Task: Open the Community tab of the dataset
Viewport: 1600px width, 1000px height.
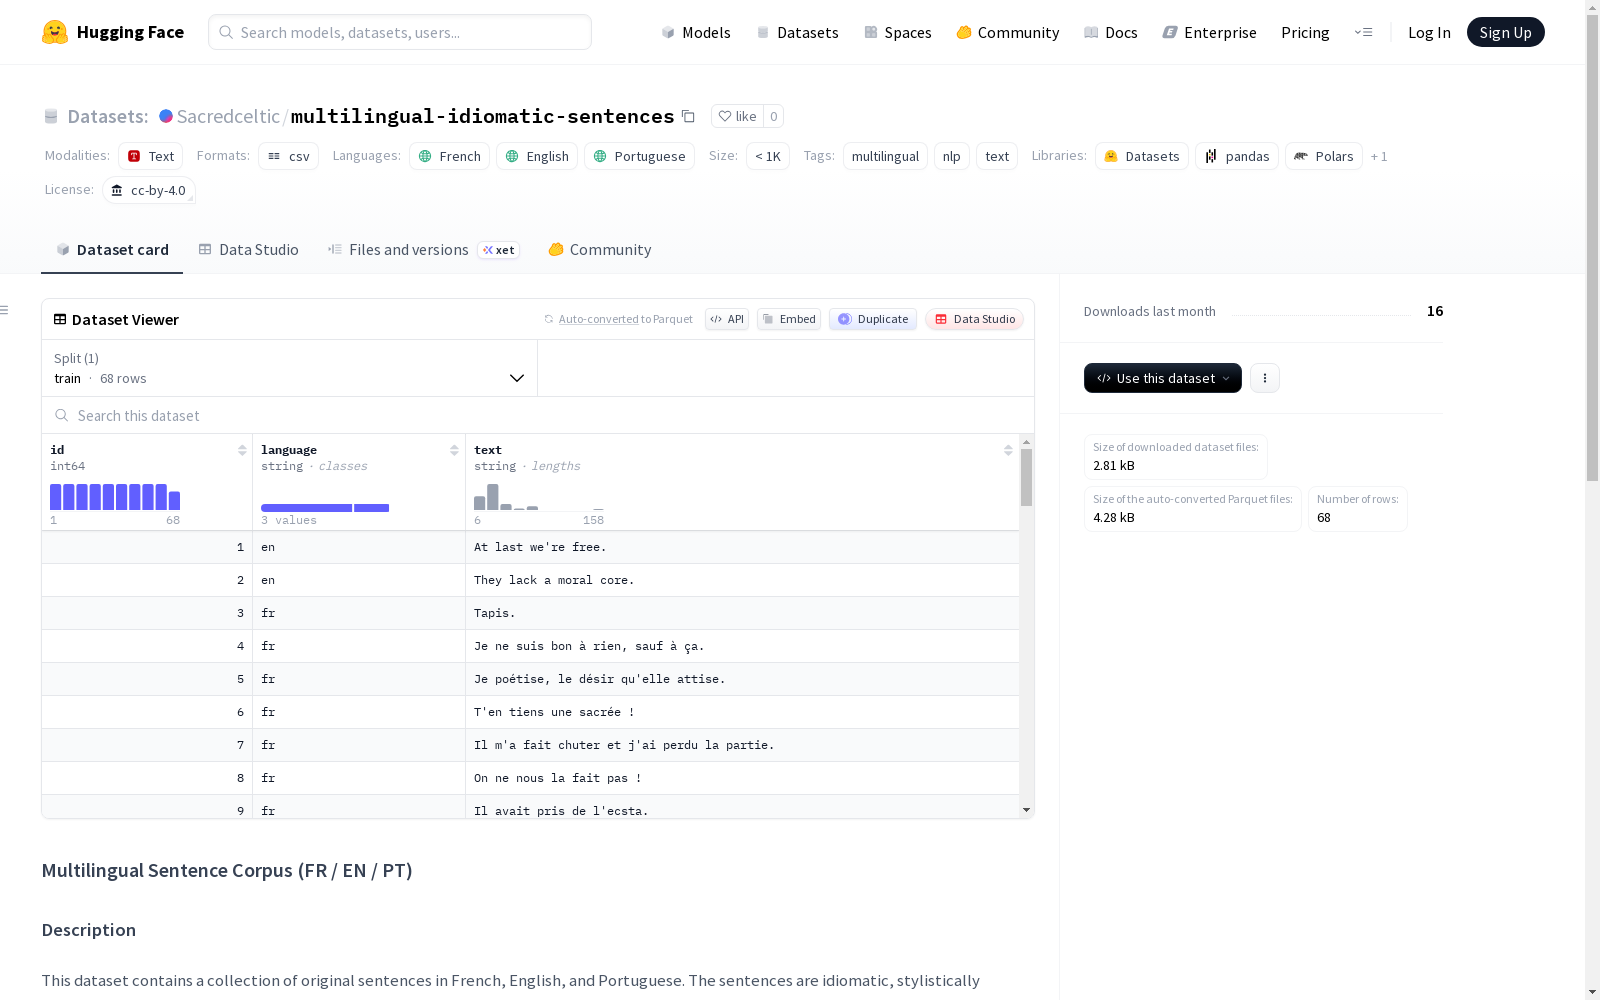Action: [600, 250]
